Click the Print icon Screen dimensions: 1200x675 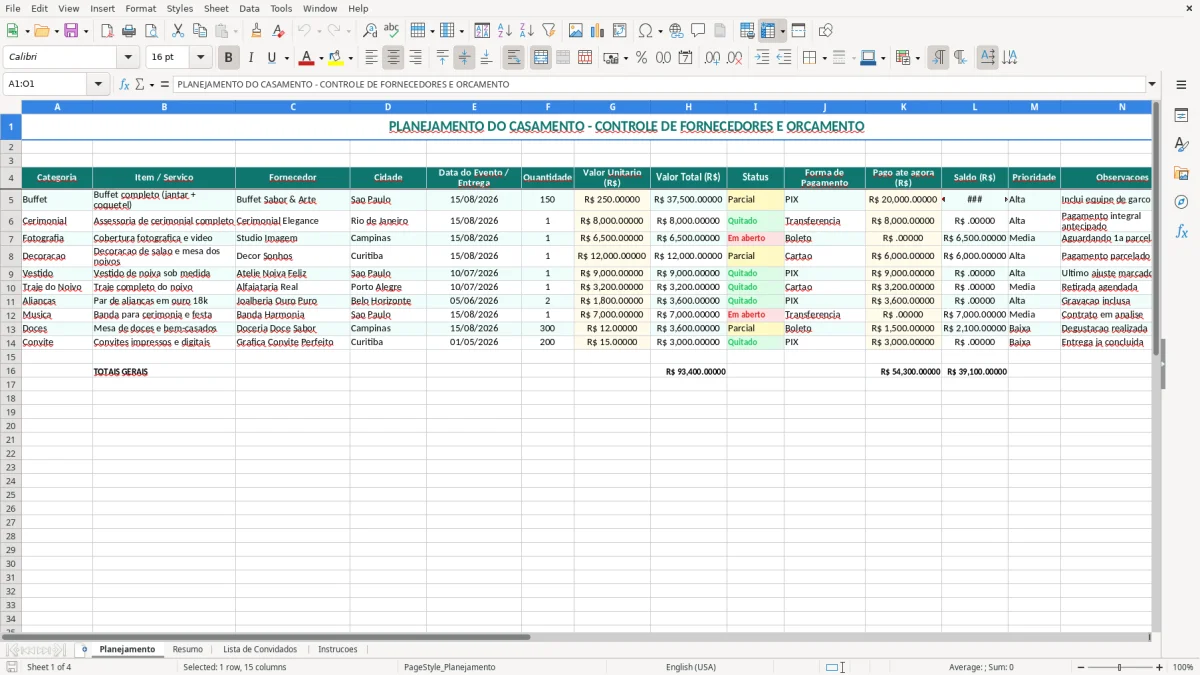[x=129, y=31]
